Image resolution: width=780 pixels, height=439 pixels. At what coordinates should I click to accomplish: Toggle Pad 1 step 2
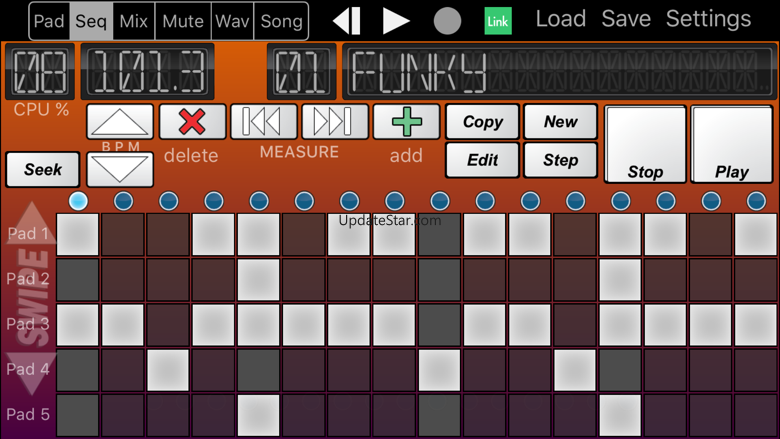pos(123,235)
